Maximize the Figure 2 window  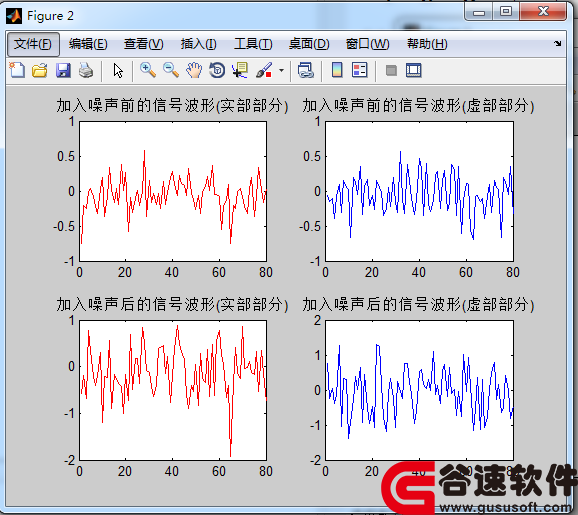tap(506, 12)
